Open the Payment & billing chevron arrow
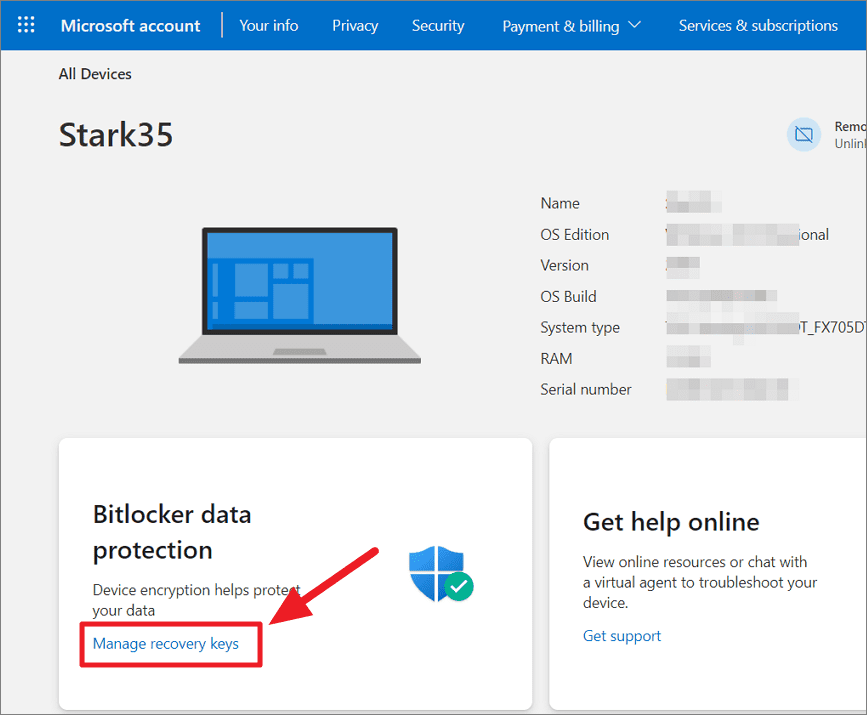Image resolution: width=867 pixels, height=715 pixels. [634, 26]
